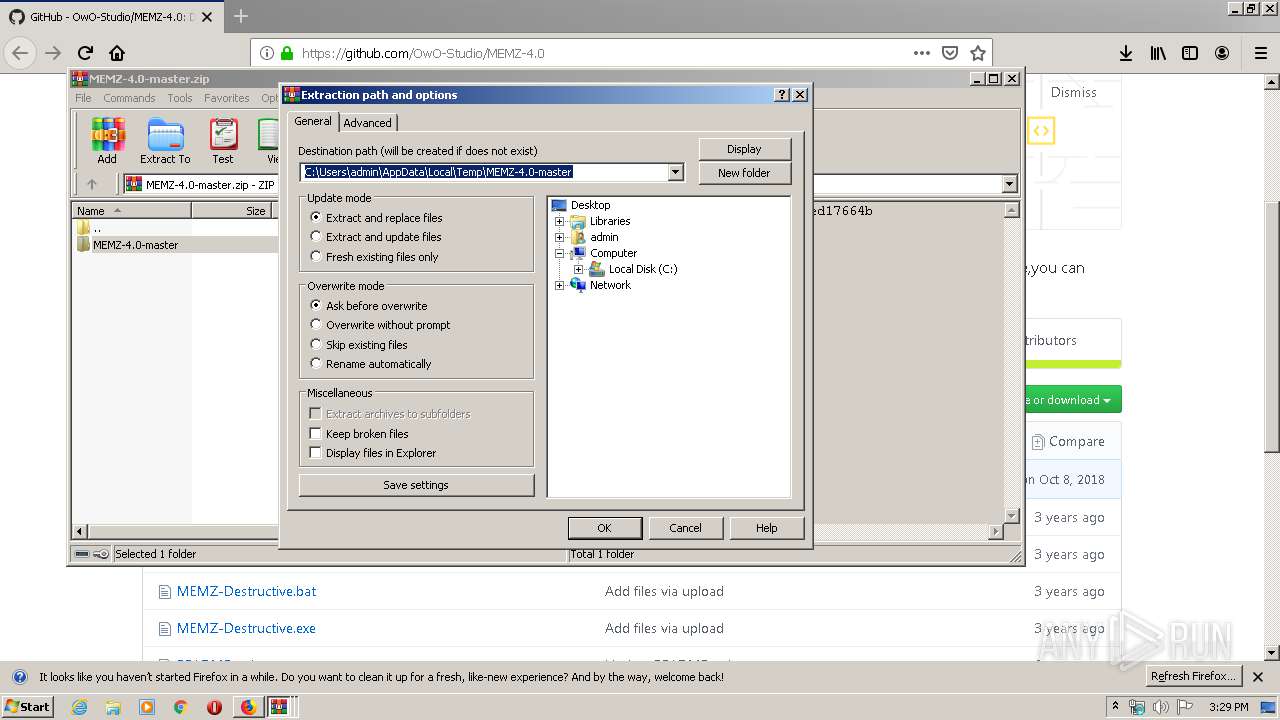Image resolution: width=1280 pixels, height=720 pixels.
Task: Open destination path dropdown arrow
Action: pos(676,172)
